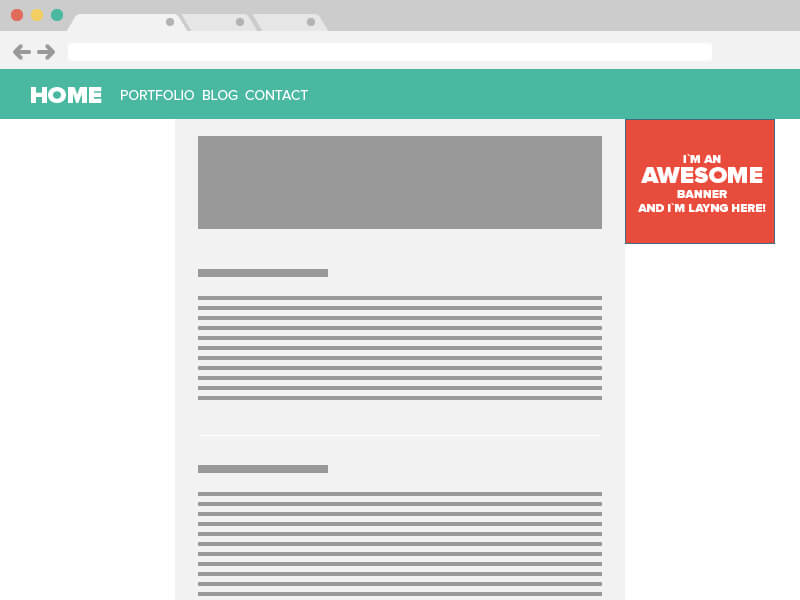Click the green maximize dot
Screen dimensions: 800x600
tap(57, 15)
